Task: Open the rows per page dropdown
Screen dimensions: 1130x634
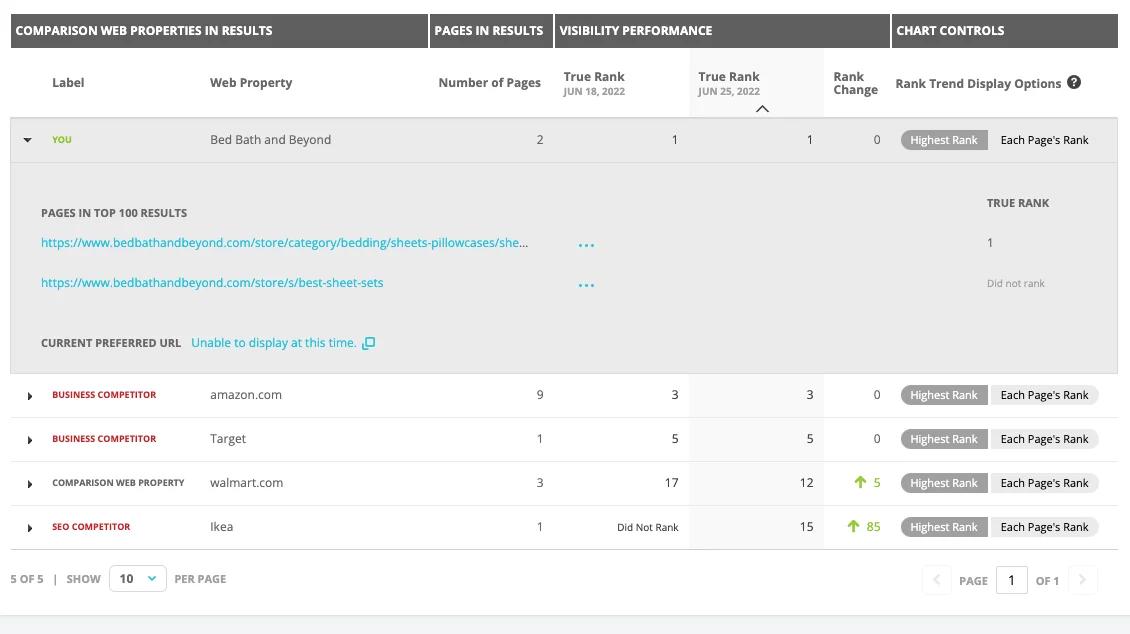Action: pos(137,579)
